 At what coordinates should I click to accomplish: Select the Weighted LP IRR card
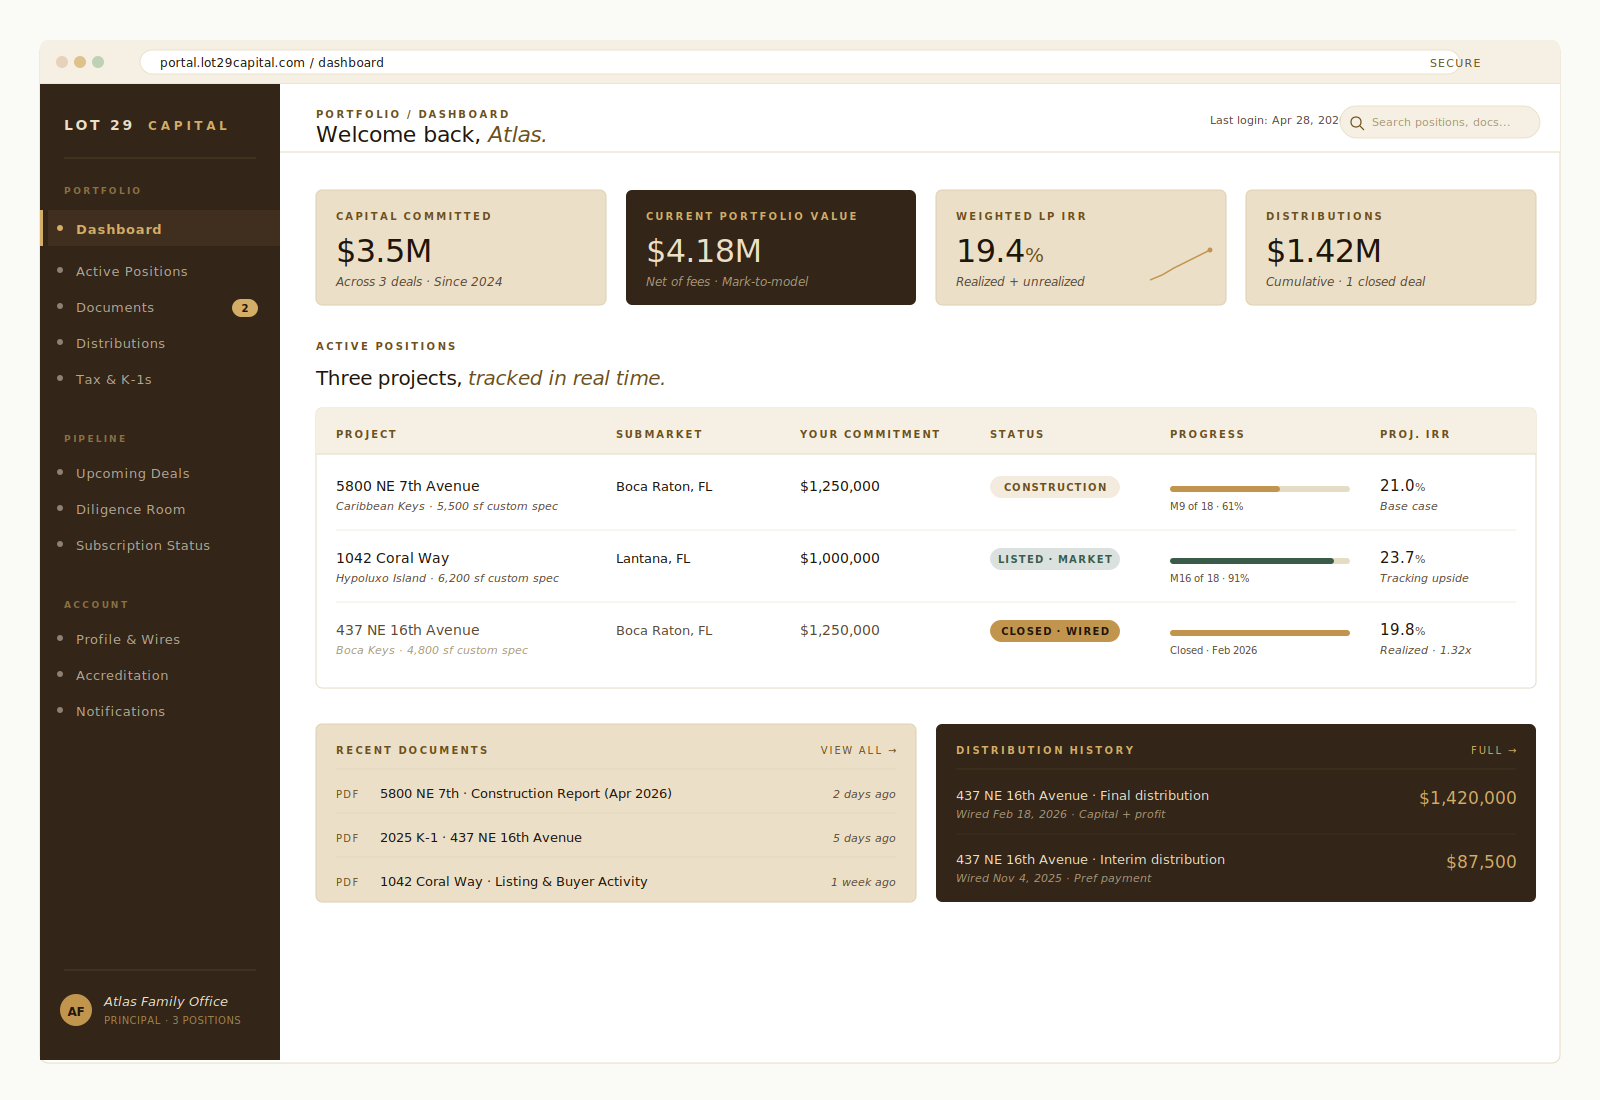tap(1081, 247)
